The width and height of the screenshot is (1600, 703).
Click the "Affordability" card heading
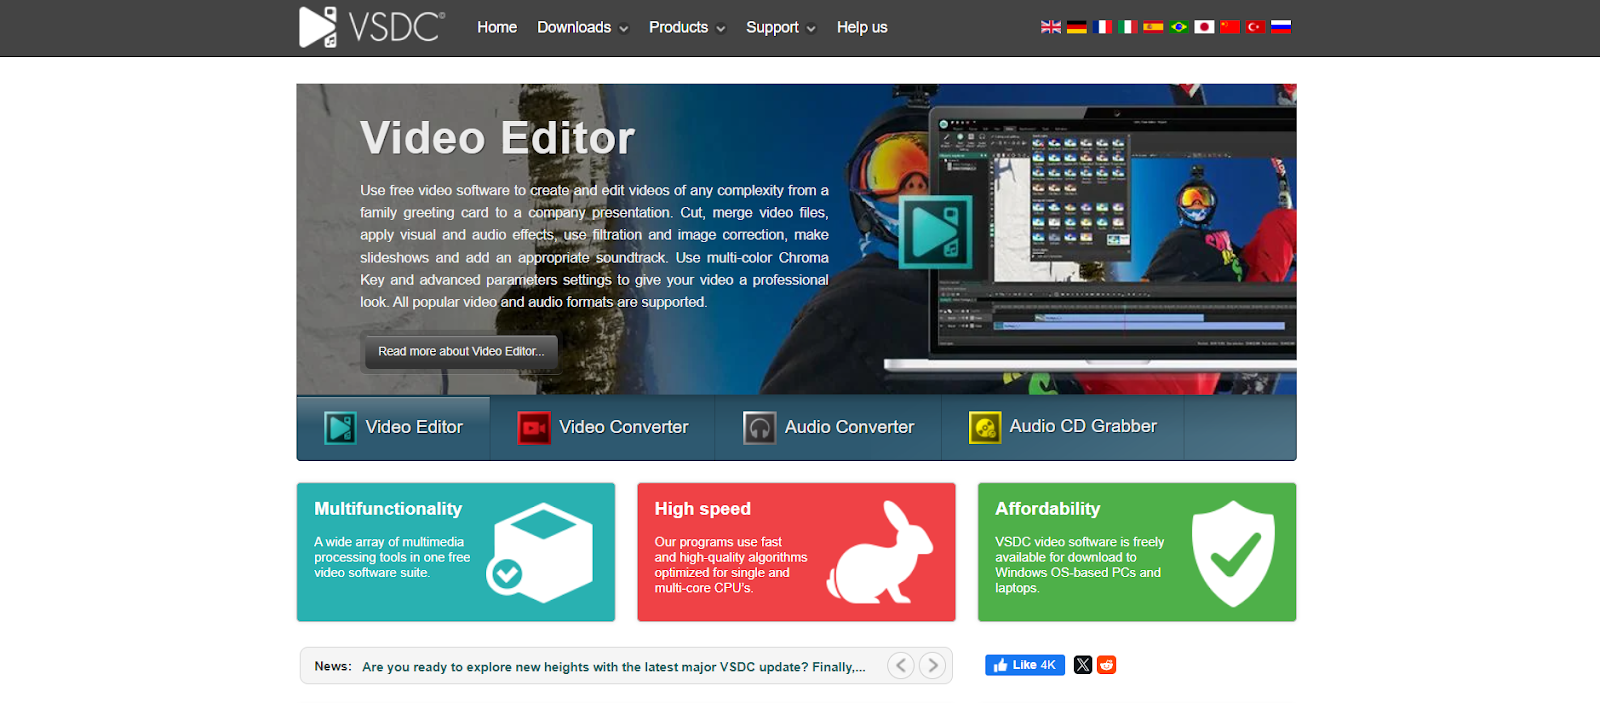pyautogui.click(x=1048, y=509)
